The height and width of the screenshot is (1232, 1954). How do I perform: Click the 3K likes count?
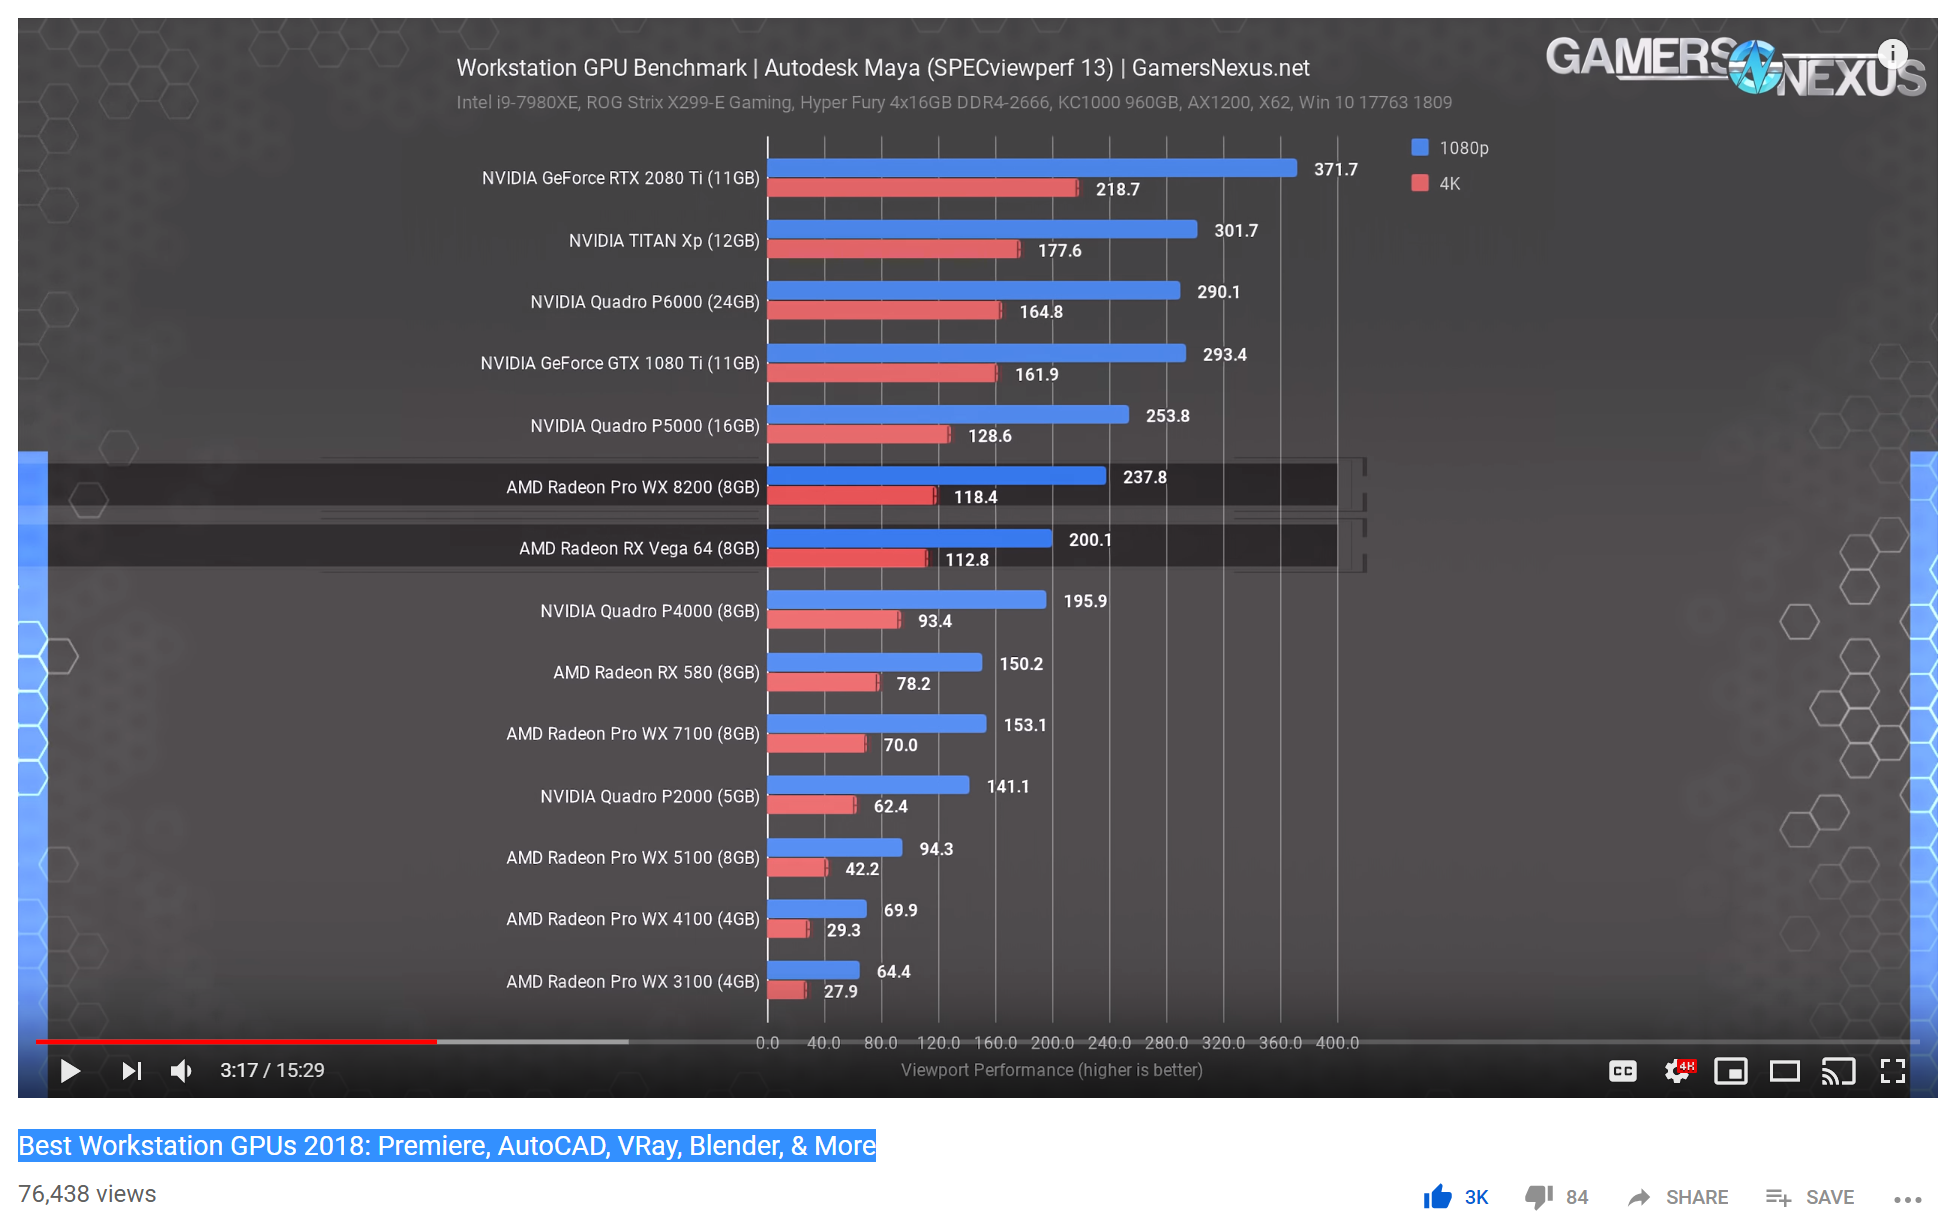click(x=1476, y=1197)
